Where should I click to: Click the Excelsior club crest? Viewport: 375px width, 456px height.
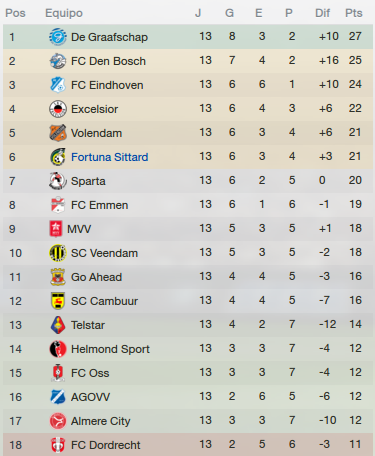58,109
